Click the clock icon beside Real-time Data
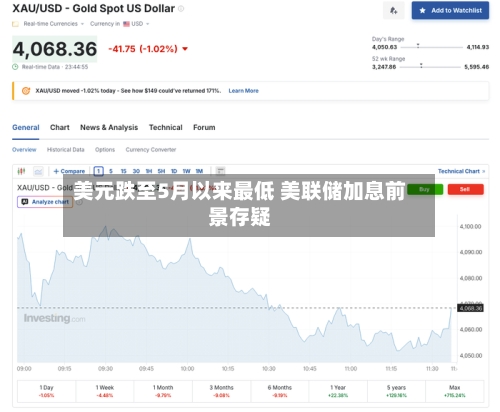This screenshot has height=412, width=500. click(15, 67)
